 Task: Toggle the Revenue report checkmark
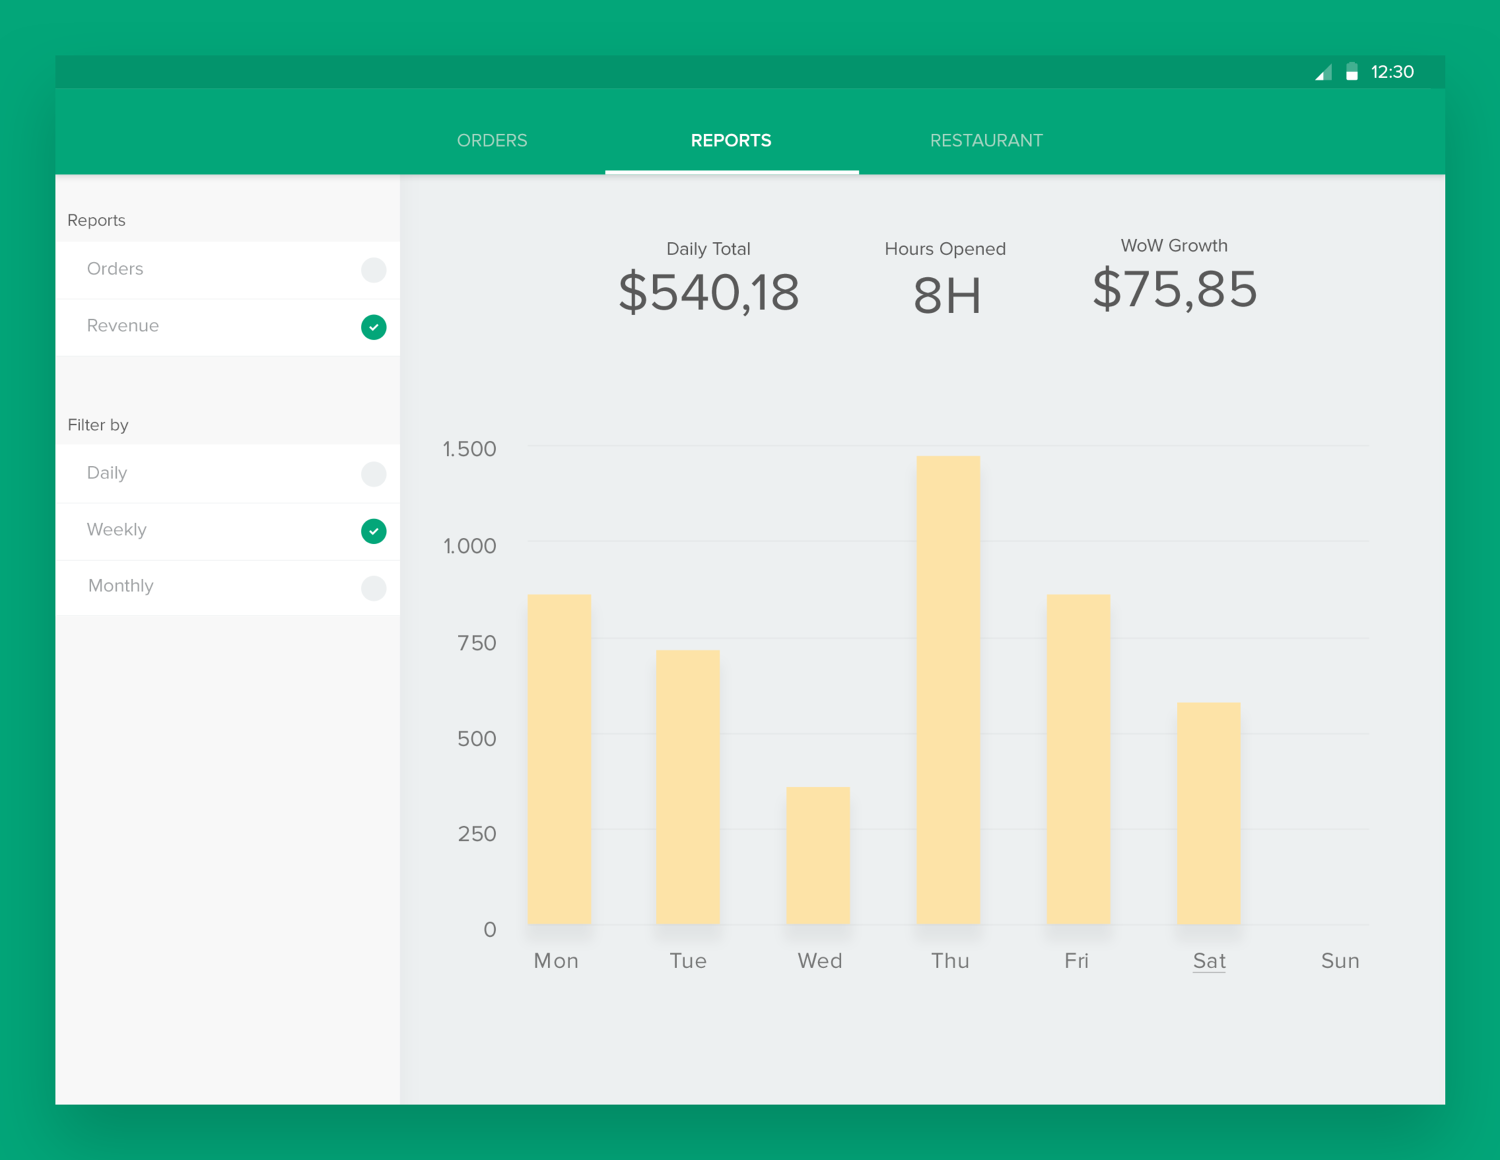coord(374,327)
